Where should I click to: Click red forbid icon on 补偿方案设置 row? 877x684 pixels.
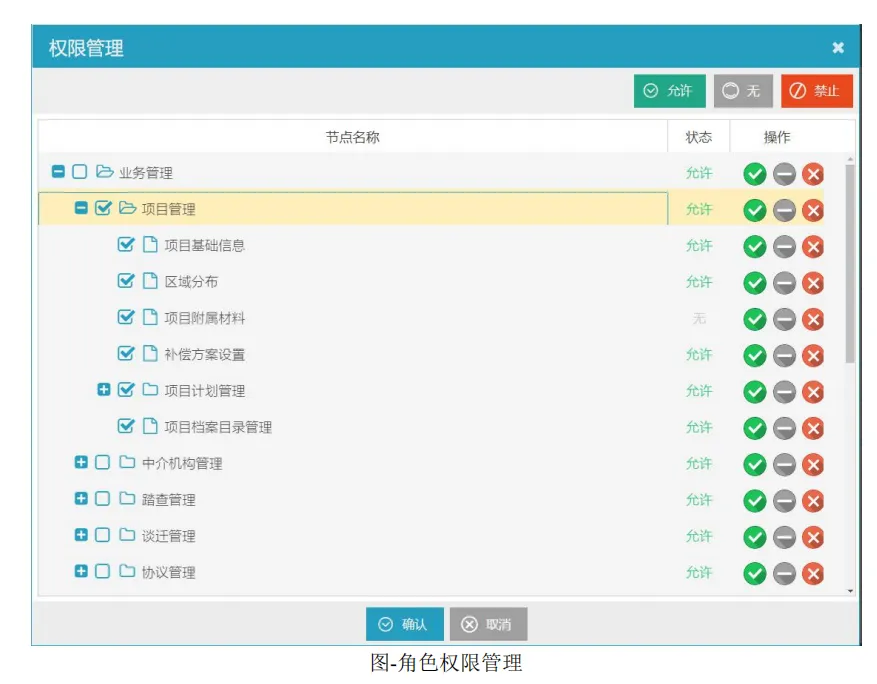[813, 355]
